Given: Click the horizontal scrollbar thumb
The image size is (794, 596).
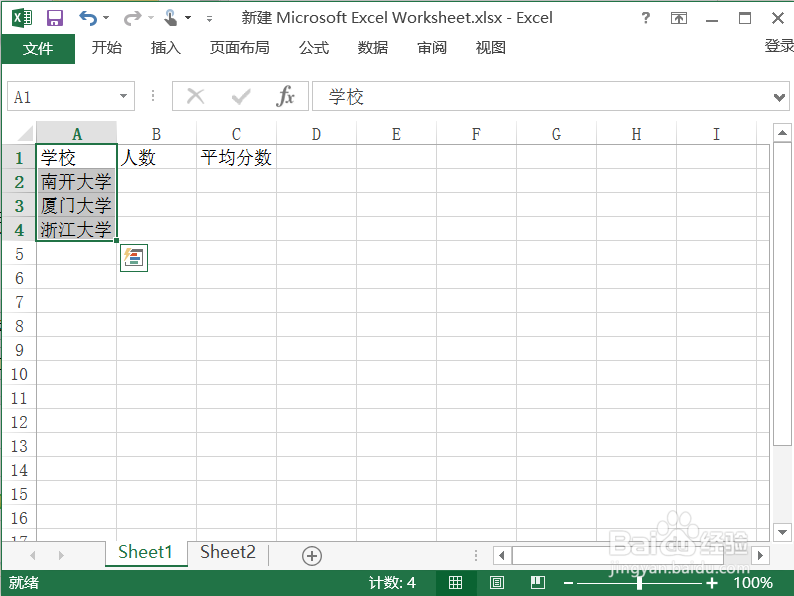Looking at the screenshot, I should point(618,555).
